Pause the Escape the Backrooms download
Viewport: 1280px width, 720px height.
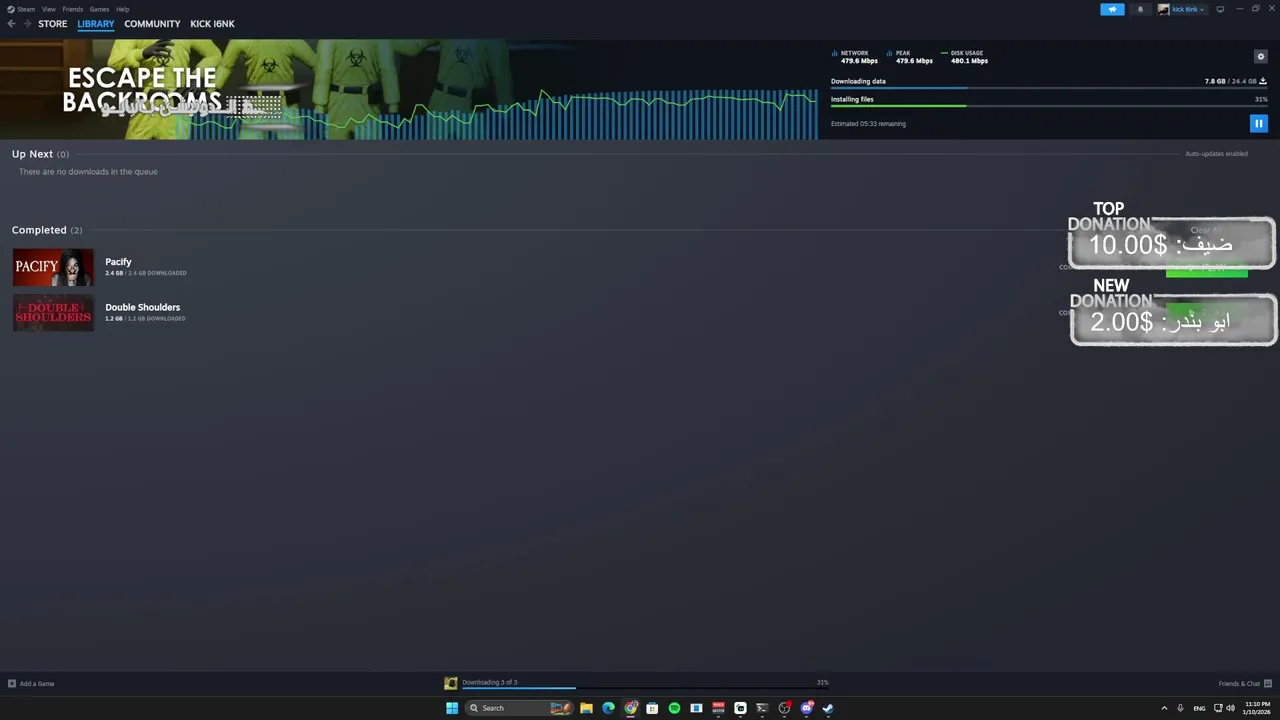tap(1259, 123)
